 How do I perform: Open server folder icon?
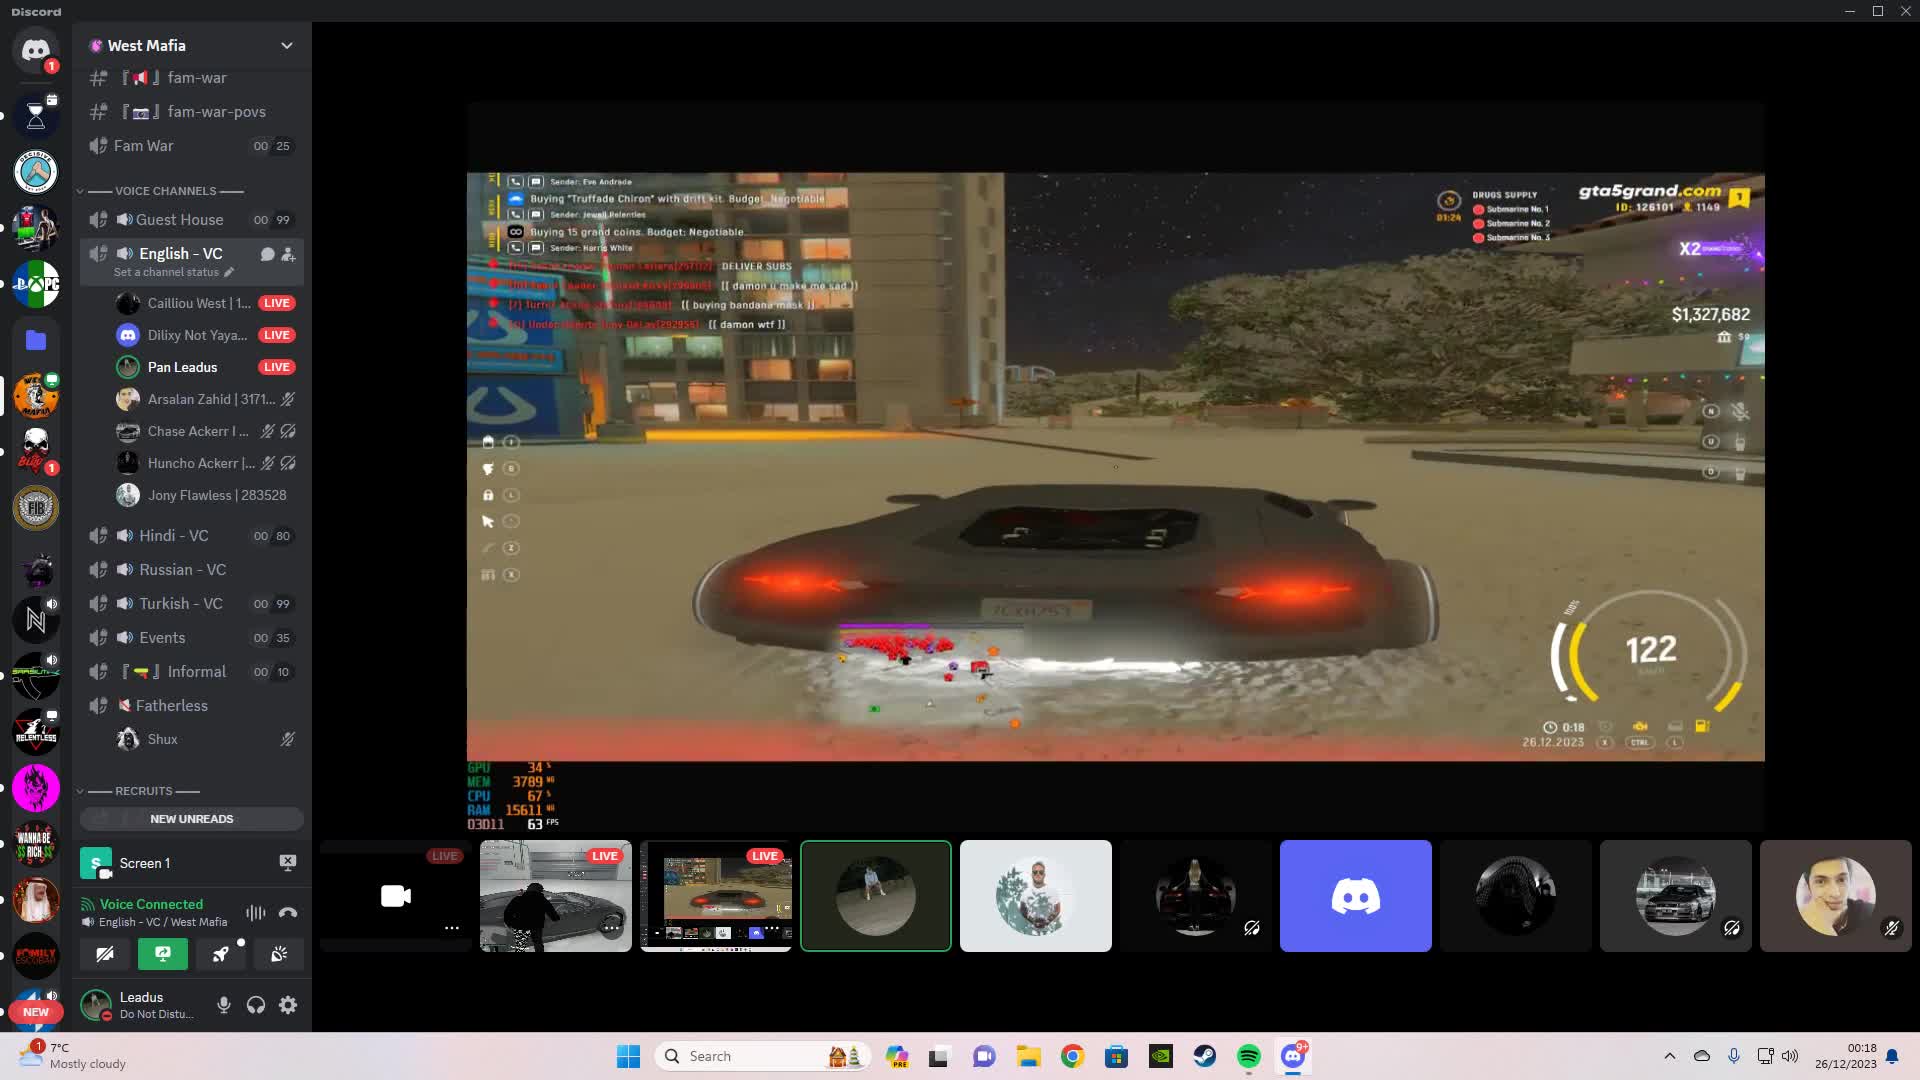pyautogui.click(x=36, y=340)
